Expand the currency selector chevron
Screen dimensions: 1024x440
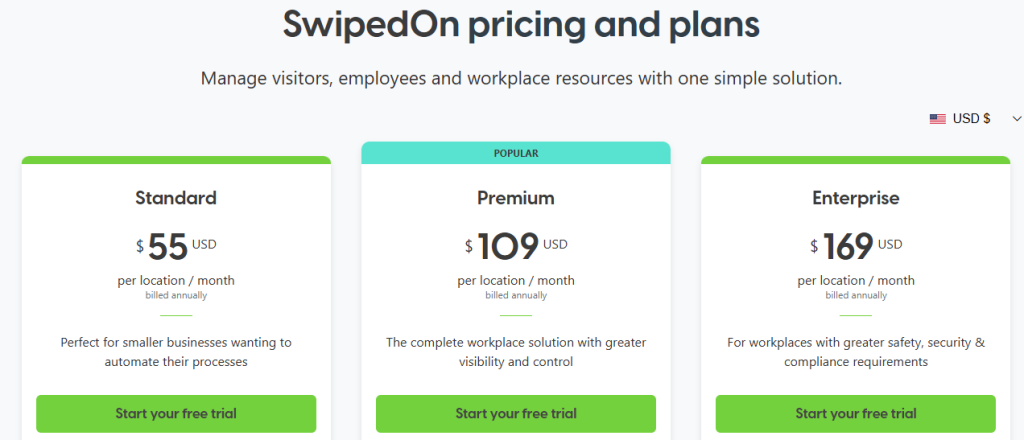pos(1016,119)
